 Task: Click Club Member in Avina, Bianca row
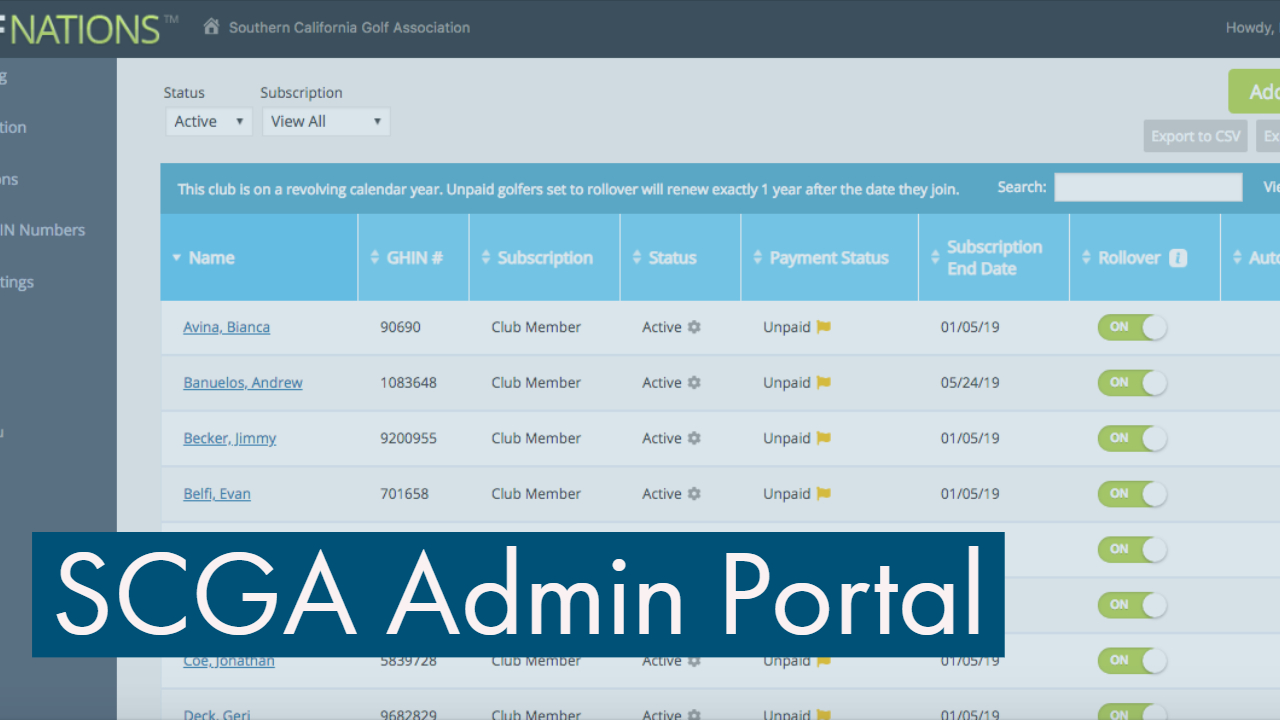[536, 327]
